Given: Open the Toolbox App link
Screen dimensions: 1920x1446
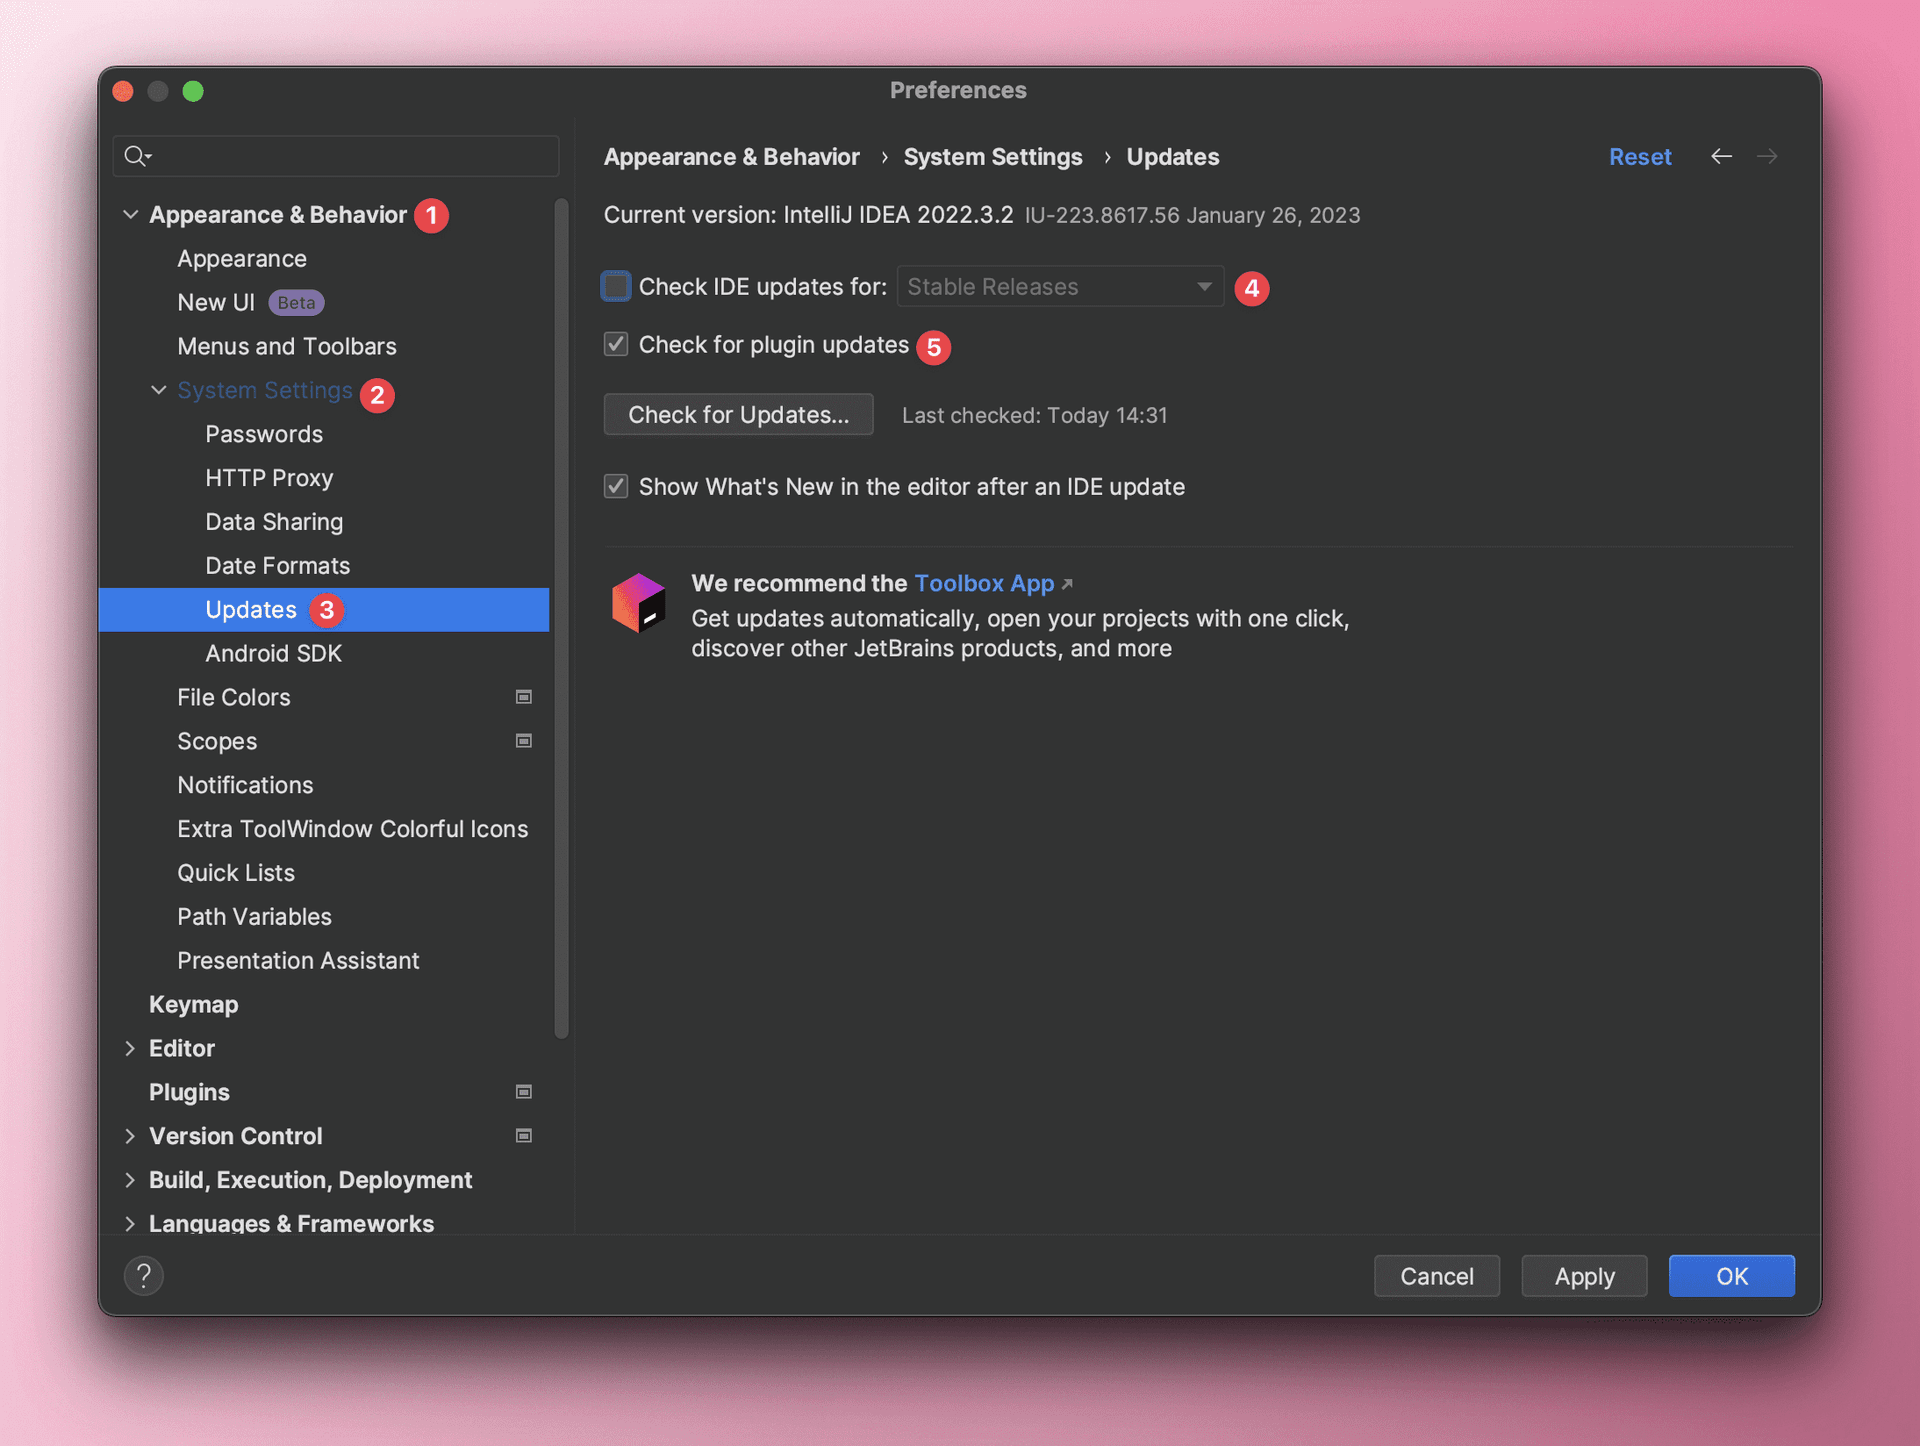Looking at the screenshot, I should point(984,583).
